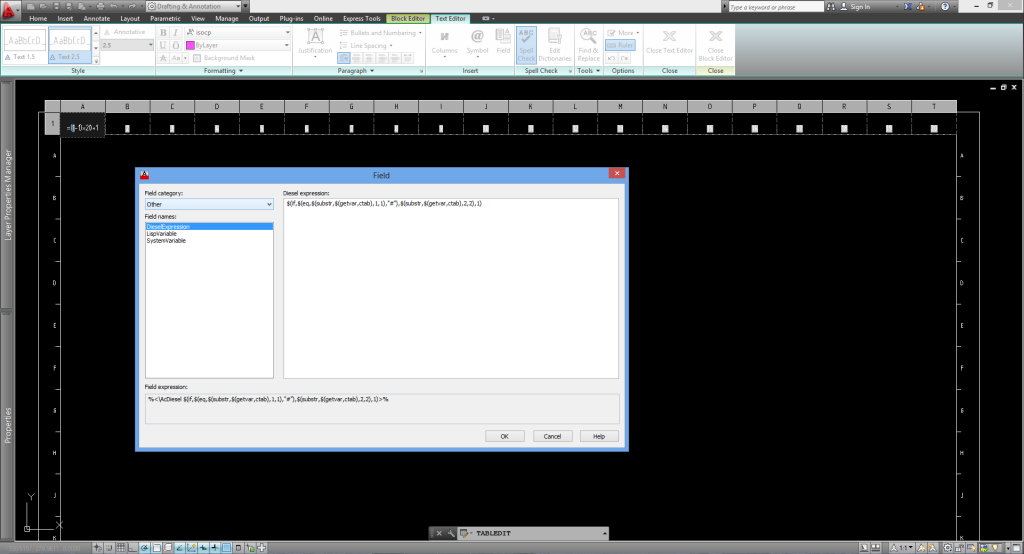Screen dimensions: 1024x554
Task: Click the Diesel expression text box
Action: click(451, 288)
